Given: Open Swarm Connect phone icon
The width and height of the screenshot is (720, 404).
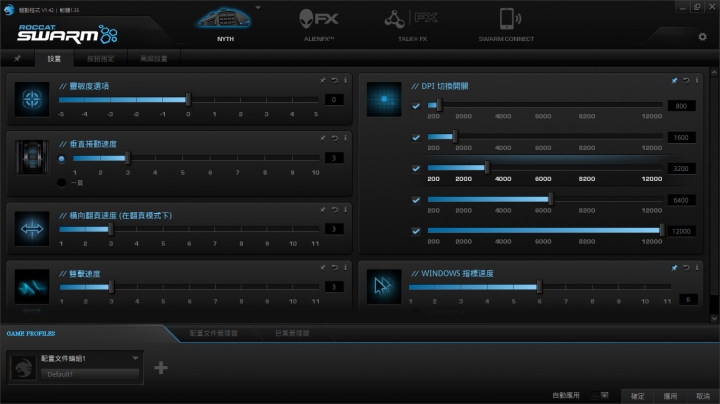Looking at the screenshot, I should coord(509,19).
